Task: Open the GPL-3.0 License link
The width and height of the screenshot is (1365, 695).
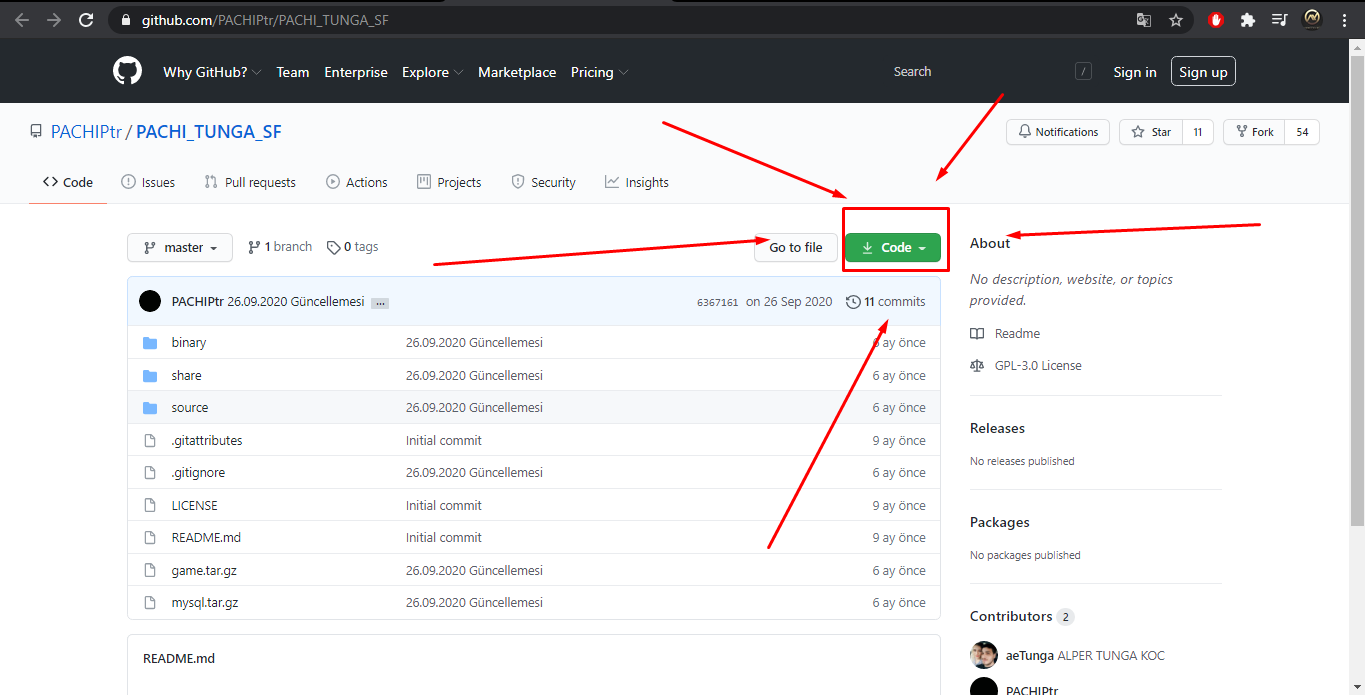Action: [x=1038, y=366]
